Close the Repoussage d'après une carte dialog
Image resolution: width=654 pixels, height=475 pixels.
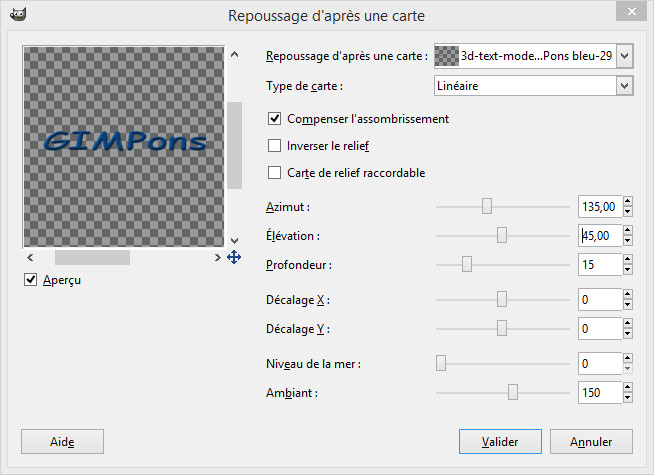click(x=631, y=12)
